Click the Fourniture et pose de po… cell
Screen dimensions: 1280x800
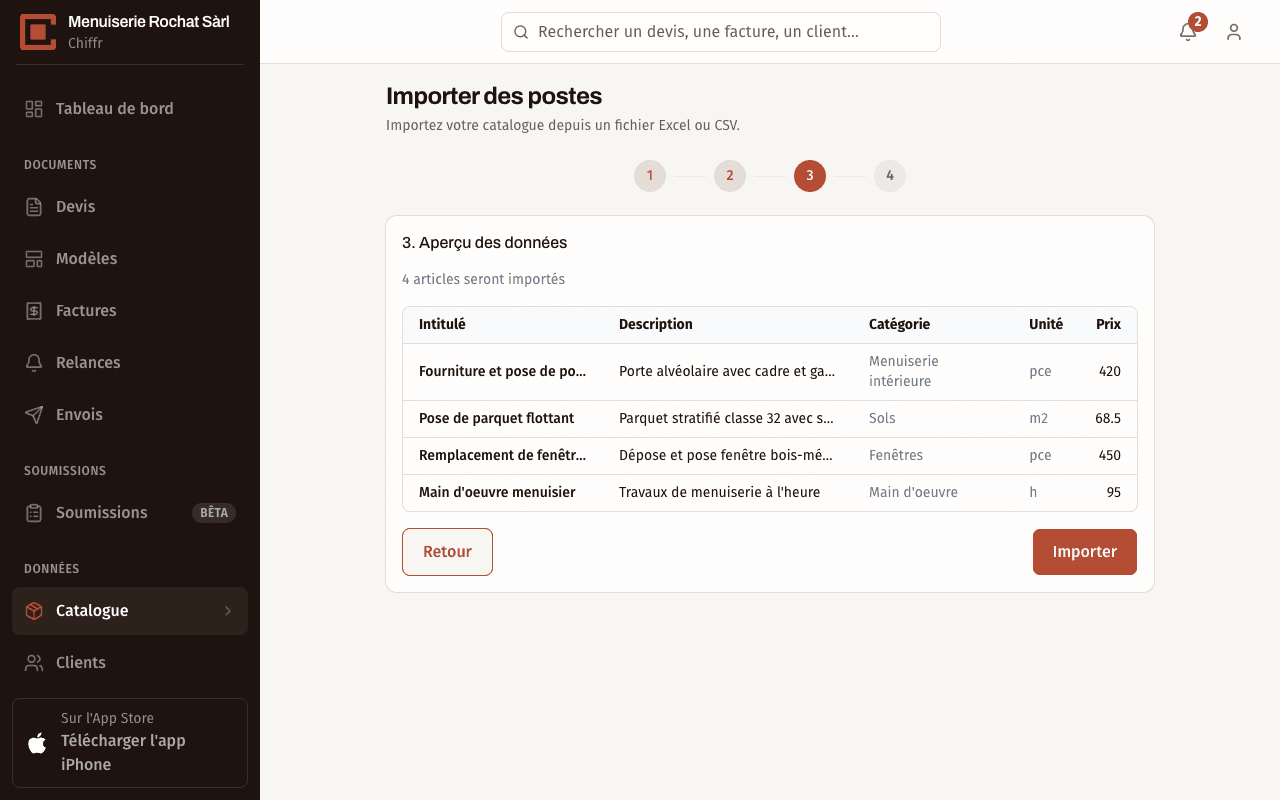point(503,372)
